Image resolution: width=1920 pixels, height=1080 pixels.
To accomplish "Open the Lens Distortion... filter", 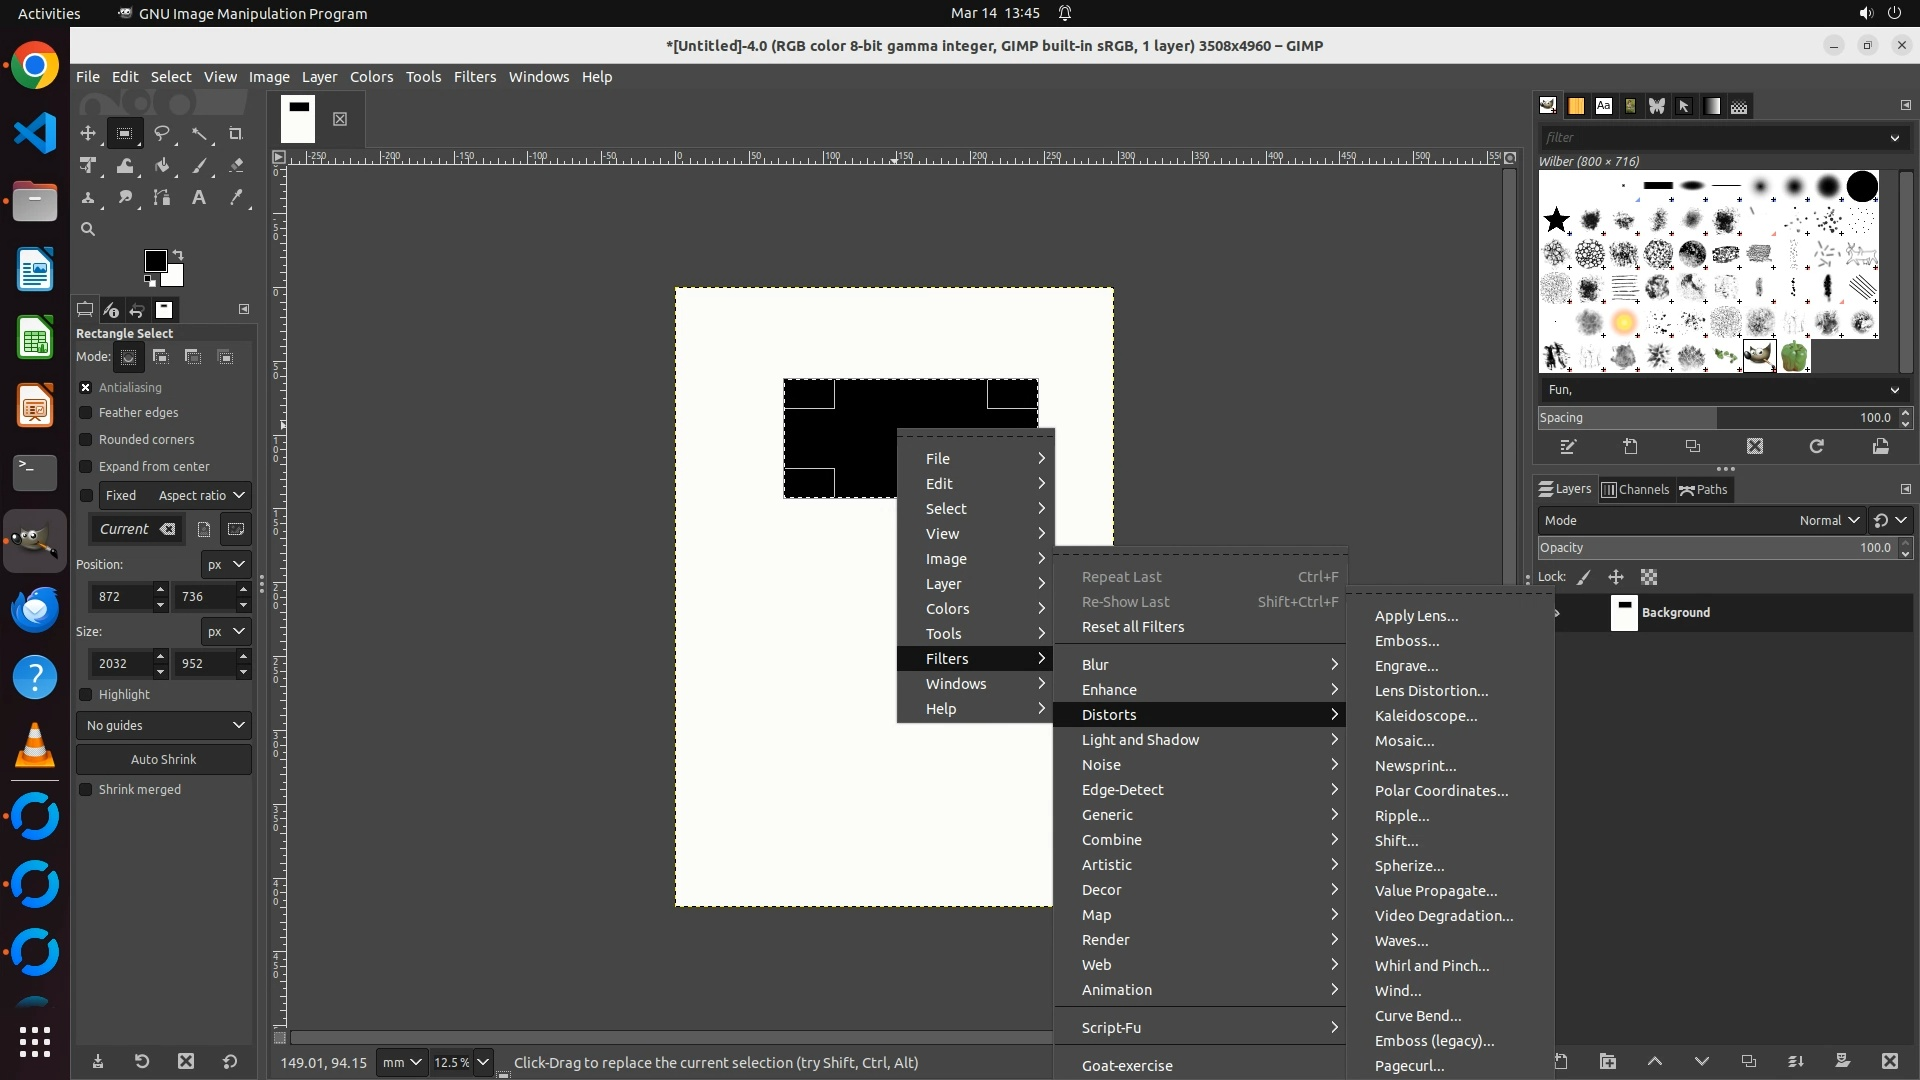I will (1431, 691).
